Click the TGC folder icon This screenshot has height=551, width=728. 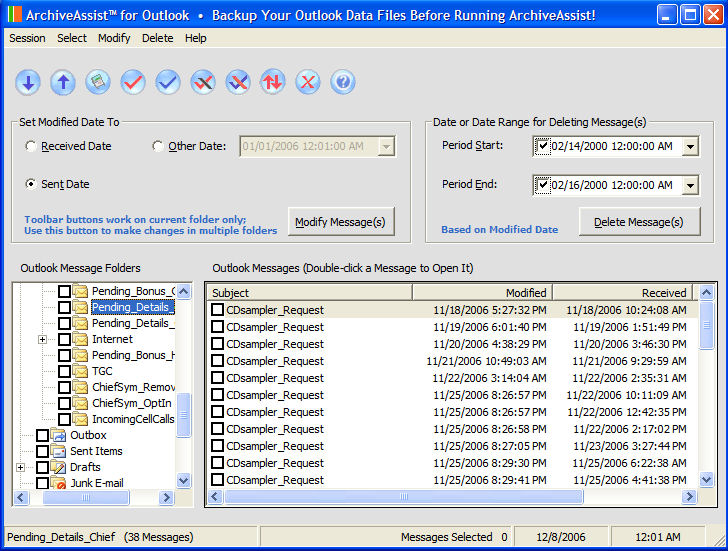[x=81, y=371]
